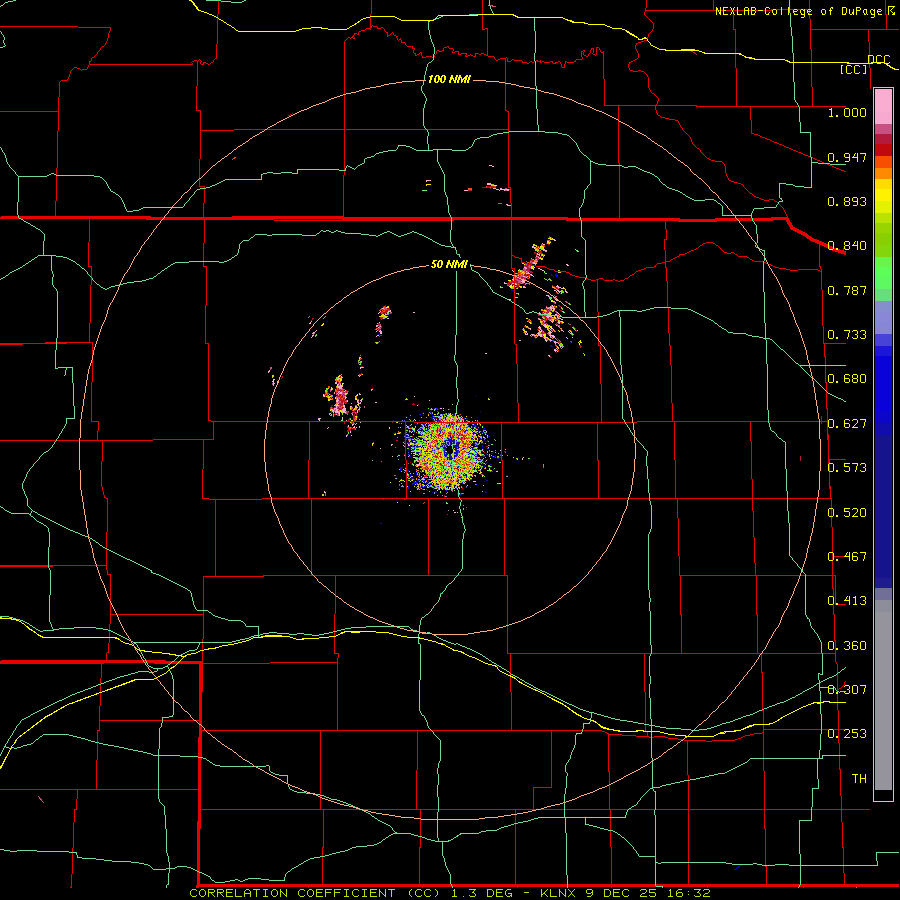Image resolution: width=900 pixels, height=900 pixels.
Task: Pick the bright green segment of color bar
Action: [883, 273]
